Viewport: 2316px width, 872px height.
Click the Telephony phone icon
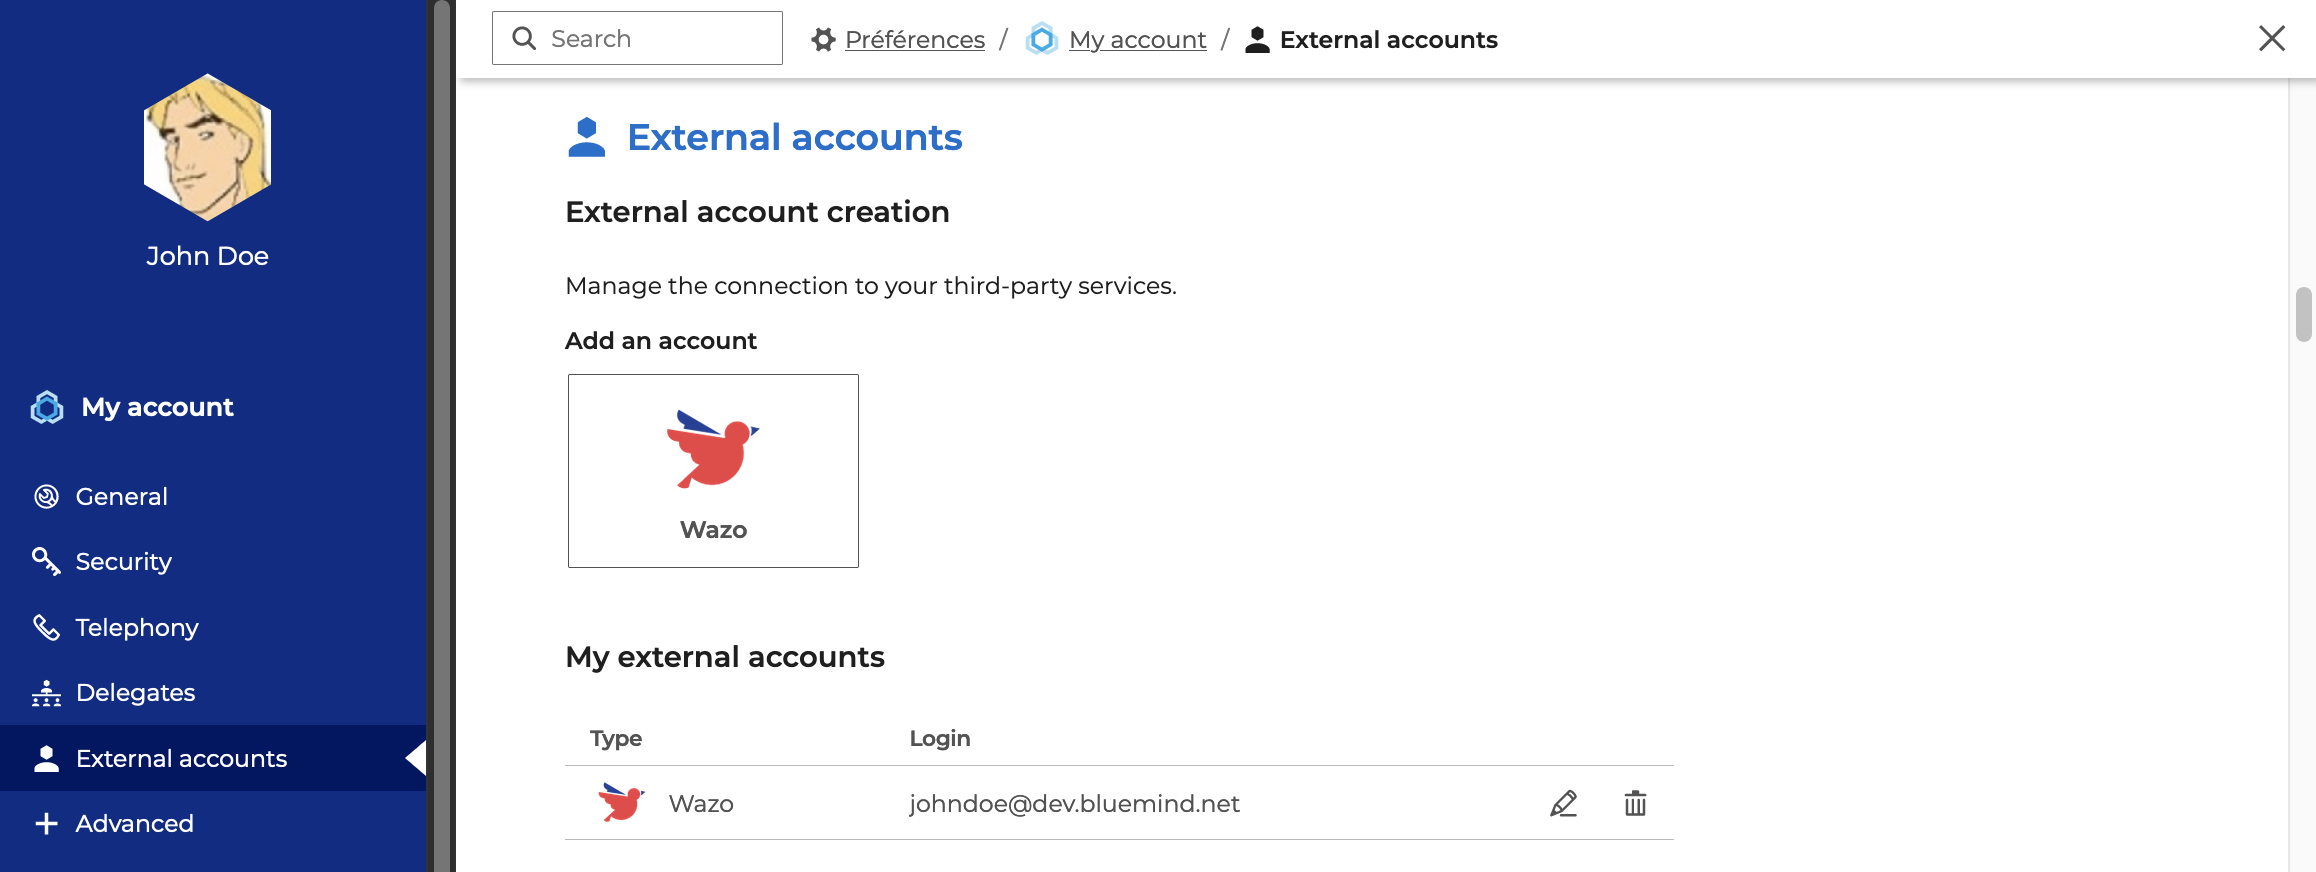[x=46, y=627]
